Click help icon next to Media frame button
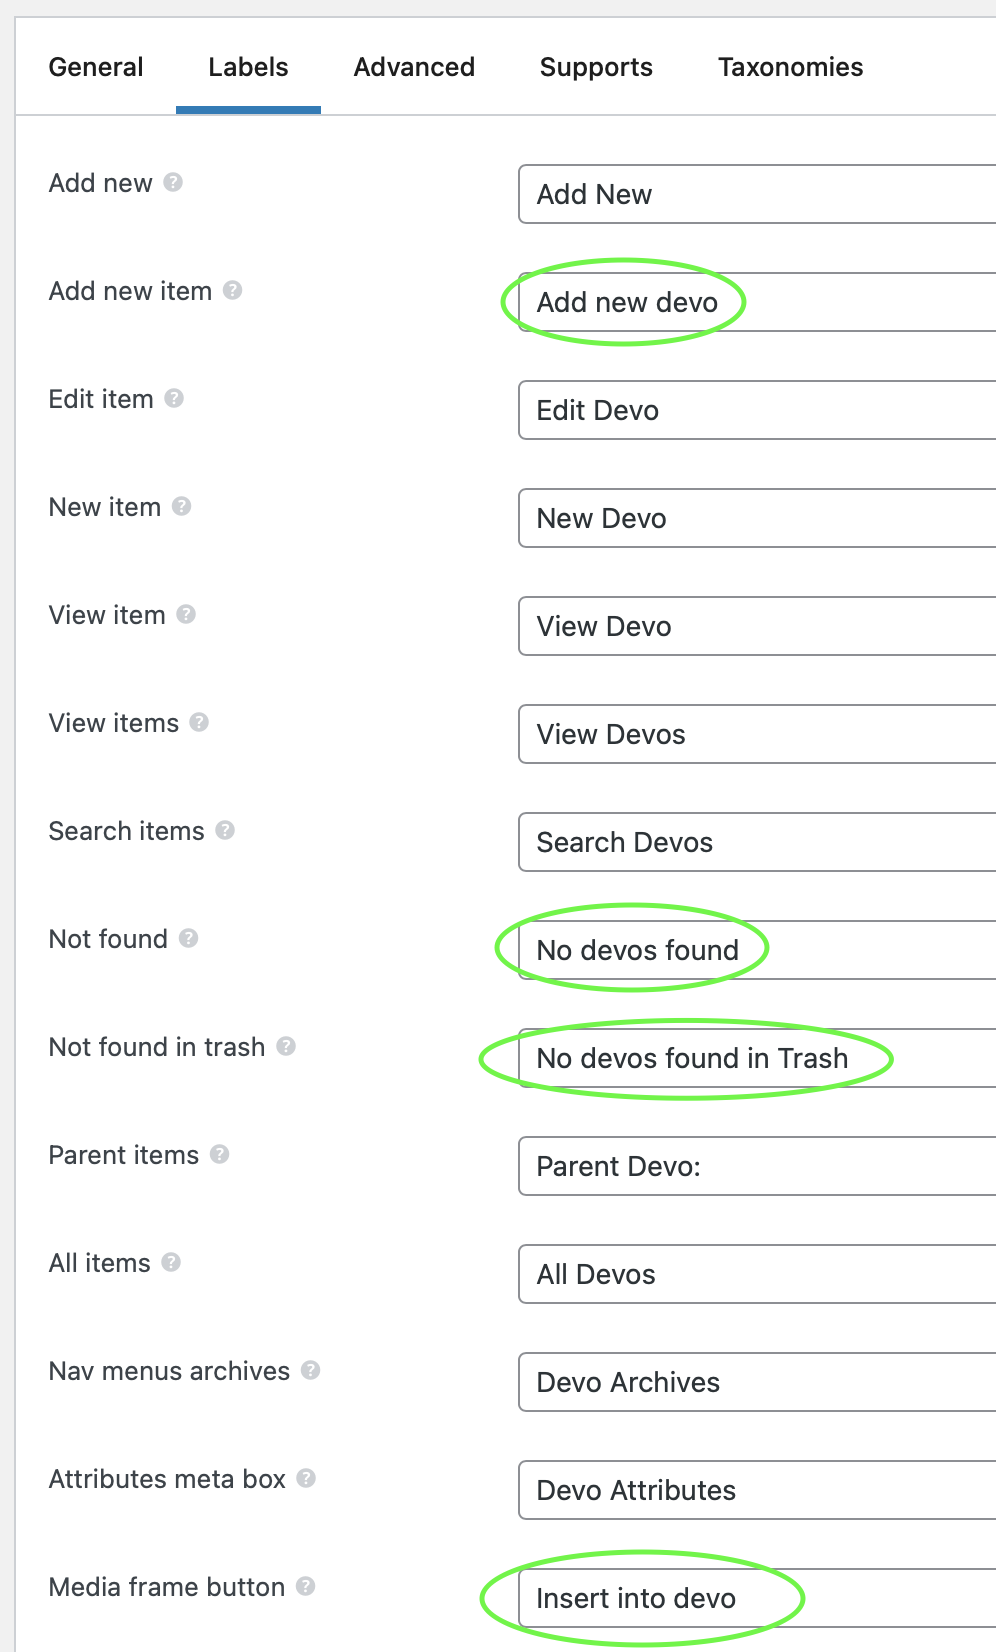 coord(306,1586)
